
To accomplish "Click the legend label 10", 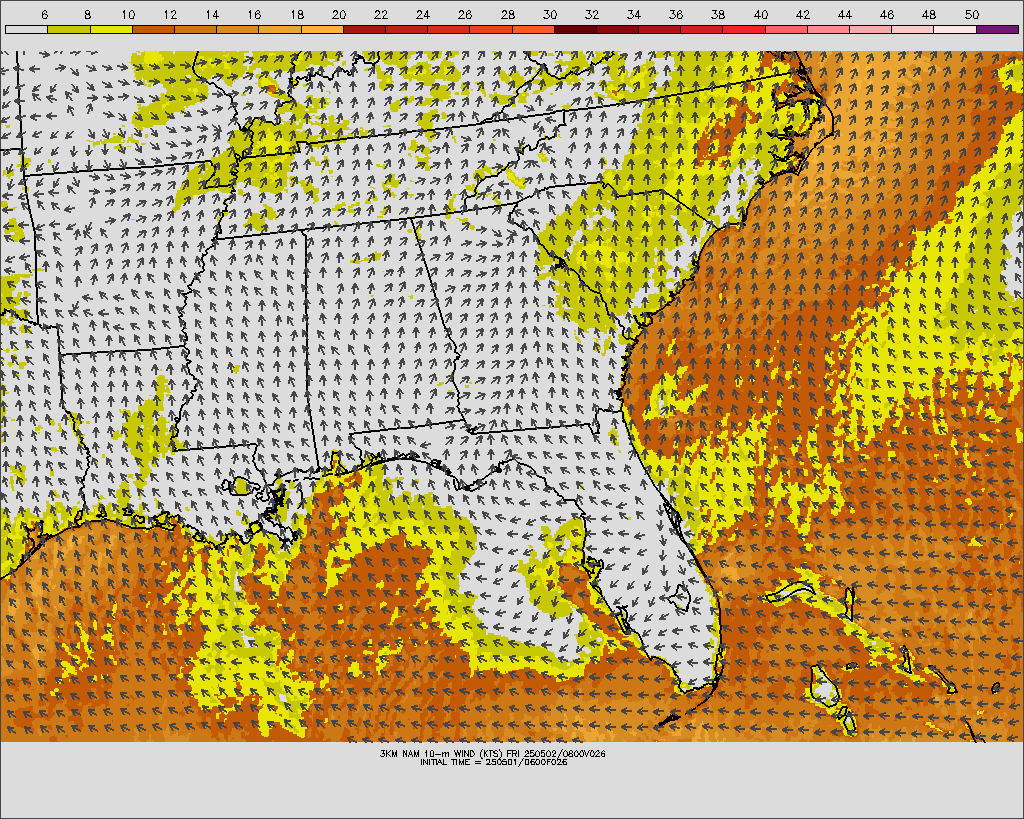I will tap(129, 14).
